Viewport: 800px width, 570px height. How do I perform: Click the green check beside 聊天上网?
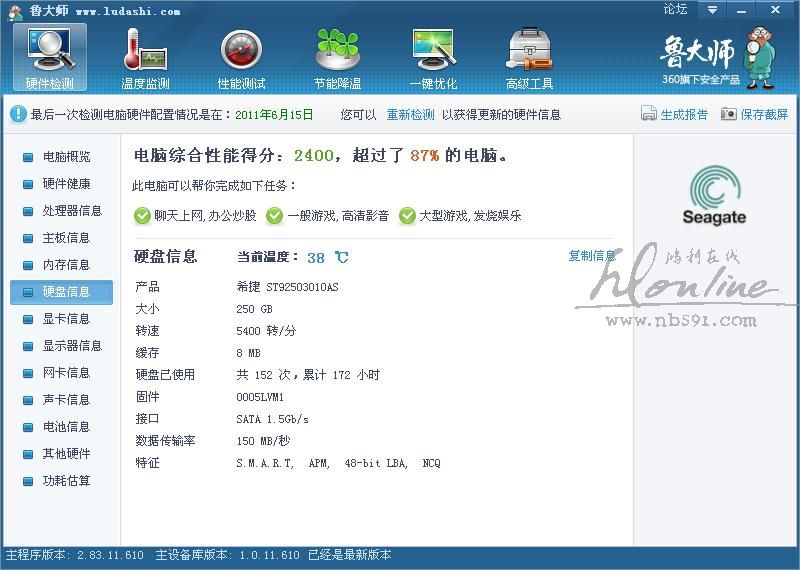[142, 216]
